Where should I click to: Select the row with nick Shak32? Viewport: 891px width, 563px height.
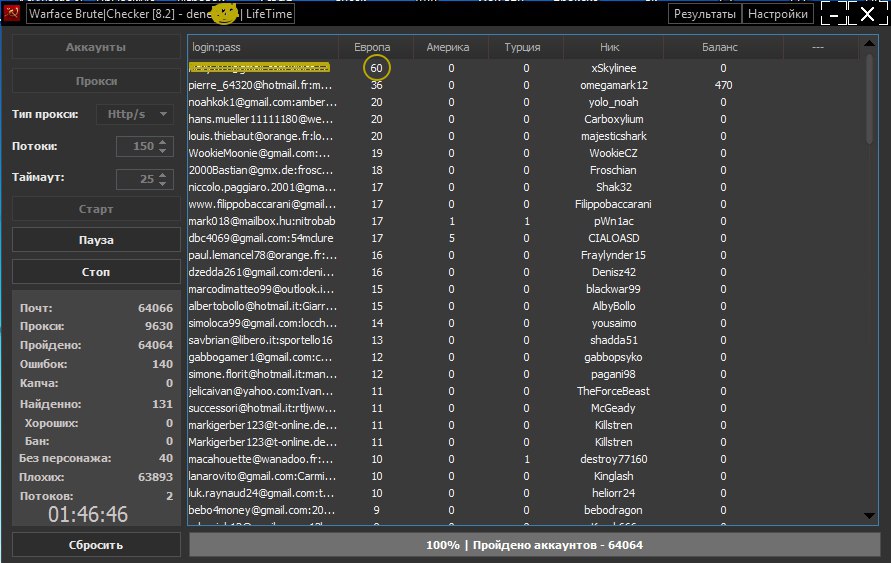click(523, 187)
